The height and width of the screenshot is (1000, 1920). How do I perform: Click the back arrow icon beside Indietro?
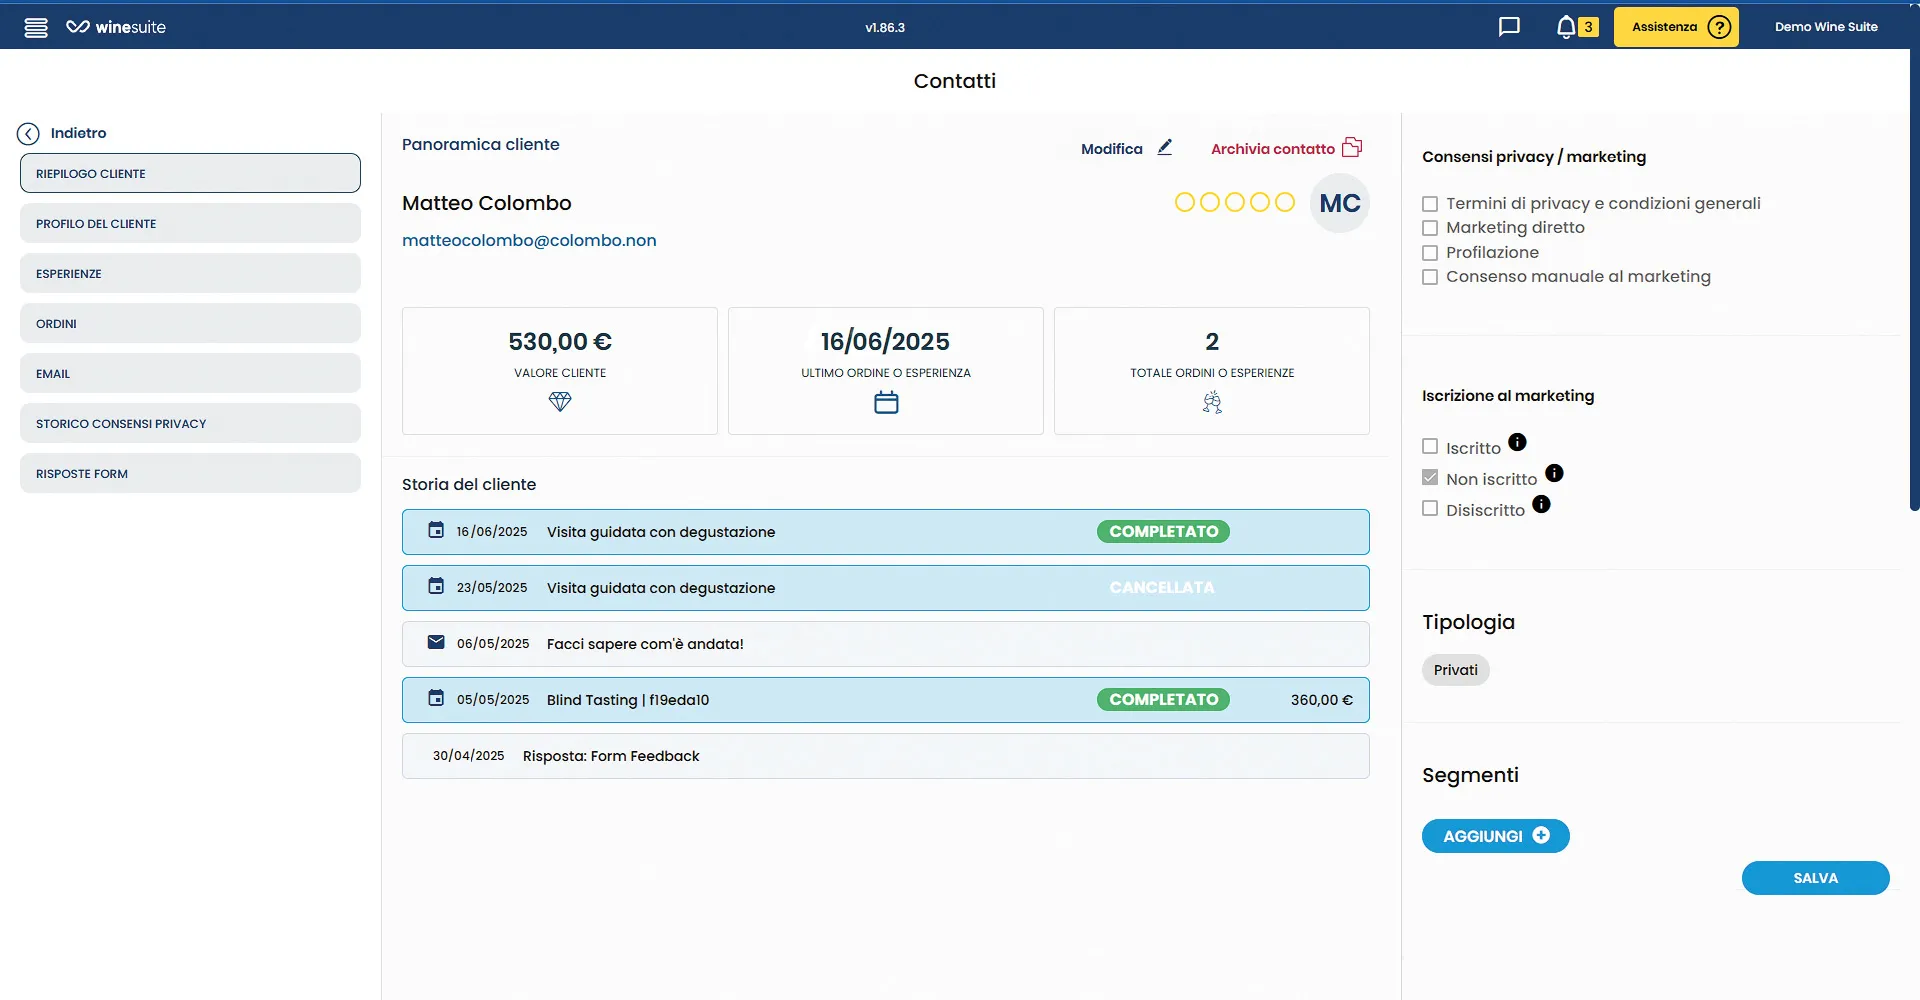pos(28,134)
